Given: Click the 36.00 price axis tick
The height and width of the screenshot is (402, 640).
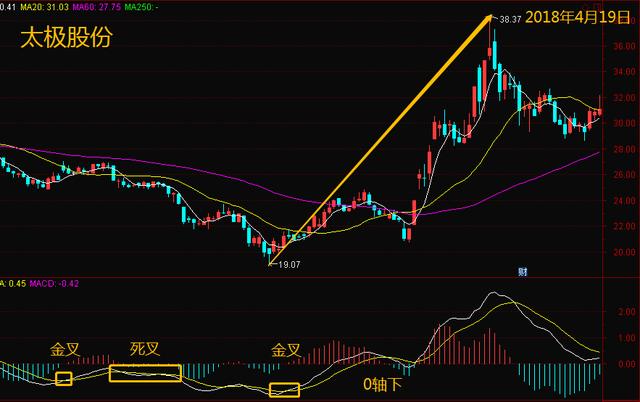Looking at the screenshot, I should point(625,46).
